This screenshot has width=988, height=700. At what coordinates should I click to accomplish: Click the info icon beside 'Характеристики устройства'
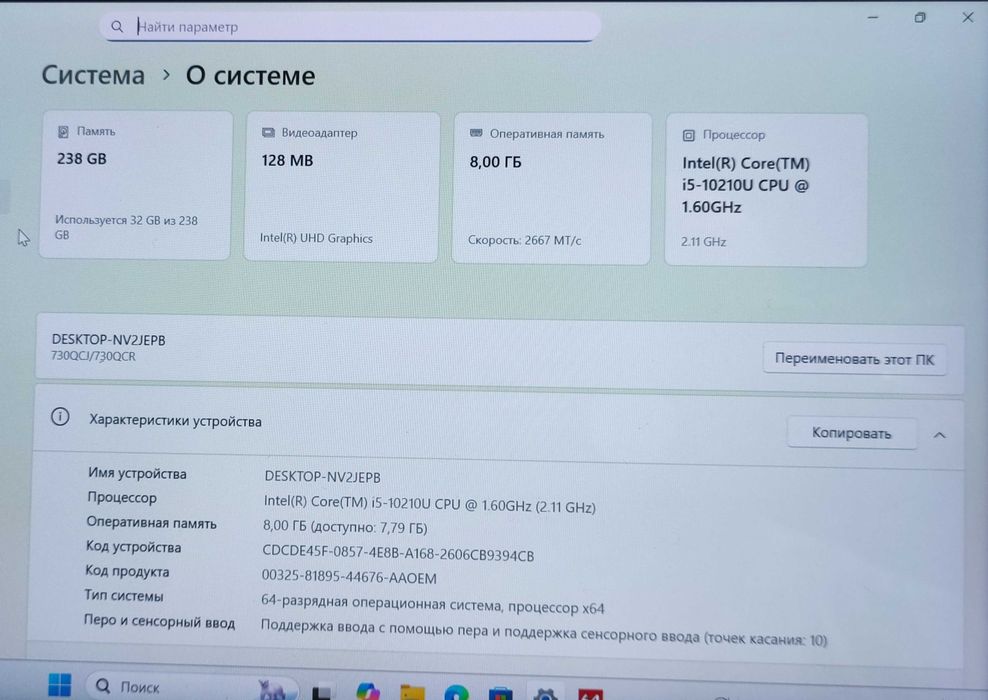pyautogui.click(x=60, y=416)
